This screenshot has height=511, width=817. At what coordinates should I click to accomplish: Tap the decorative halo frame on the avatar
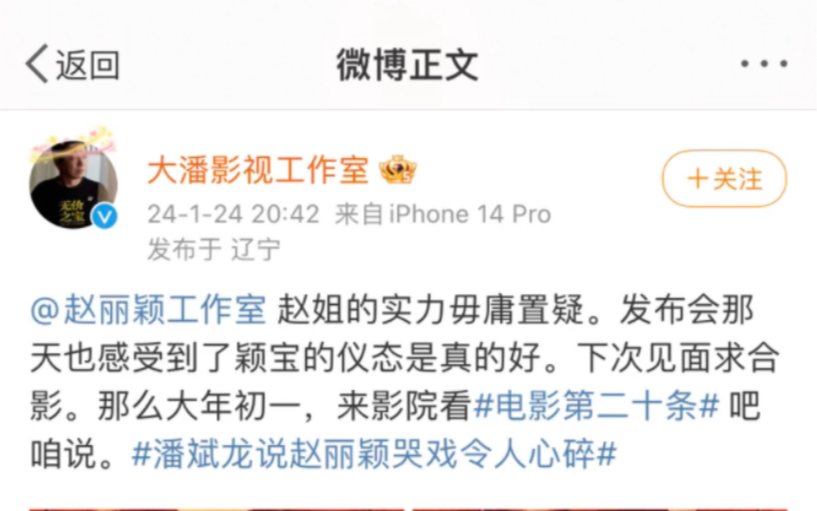pyautogui.click(x=72, y=143)
